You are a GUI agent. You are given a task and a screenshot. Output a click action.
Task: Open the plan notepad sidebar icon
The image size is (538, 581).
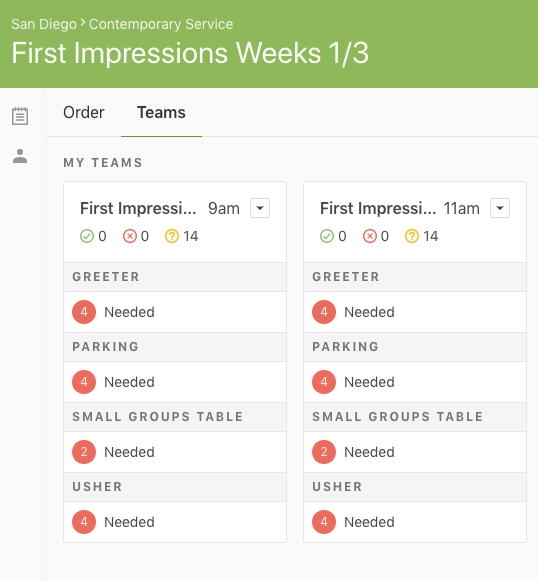(x=20, y=116)
